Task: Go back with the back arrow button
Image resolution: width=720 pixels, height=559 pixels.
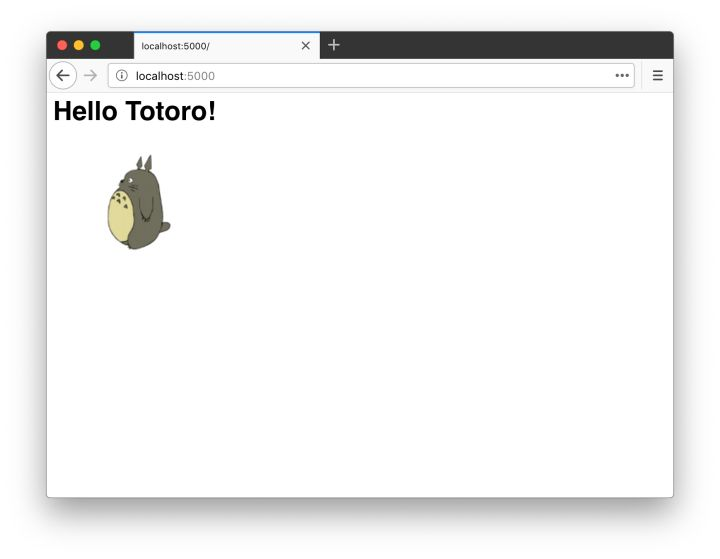Action: coord(63,76)
